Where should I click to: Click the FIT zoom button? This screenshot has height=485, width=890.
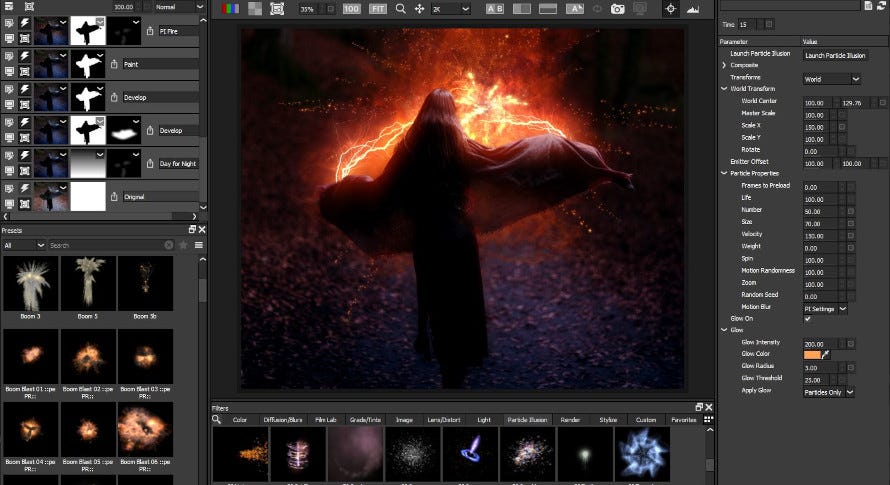(x=378, y=8)
